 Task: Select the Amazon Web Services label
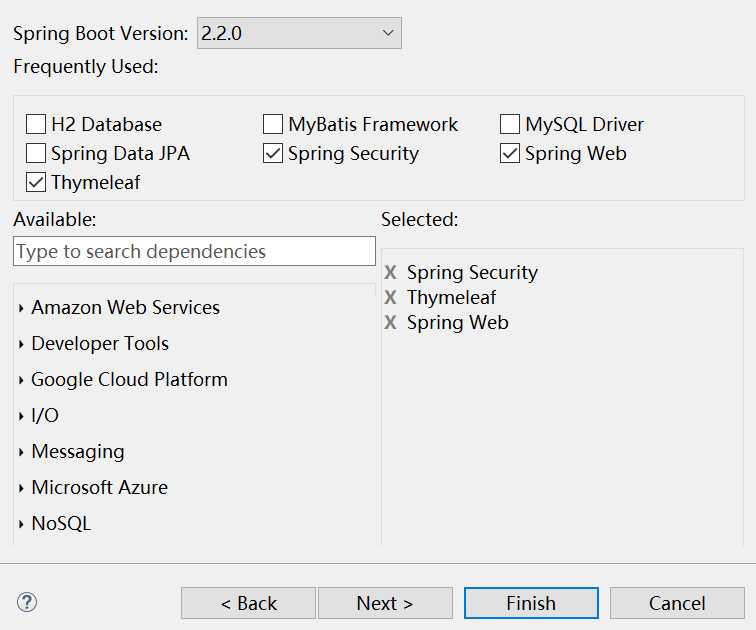click(x=125, y=308)
